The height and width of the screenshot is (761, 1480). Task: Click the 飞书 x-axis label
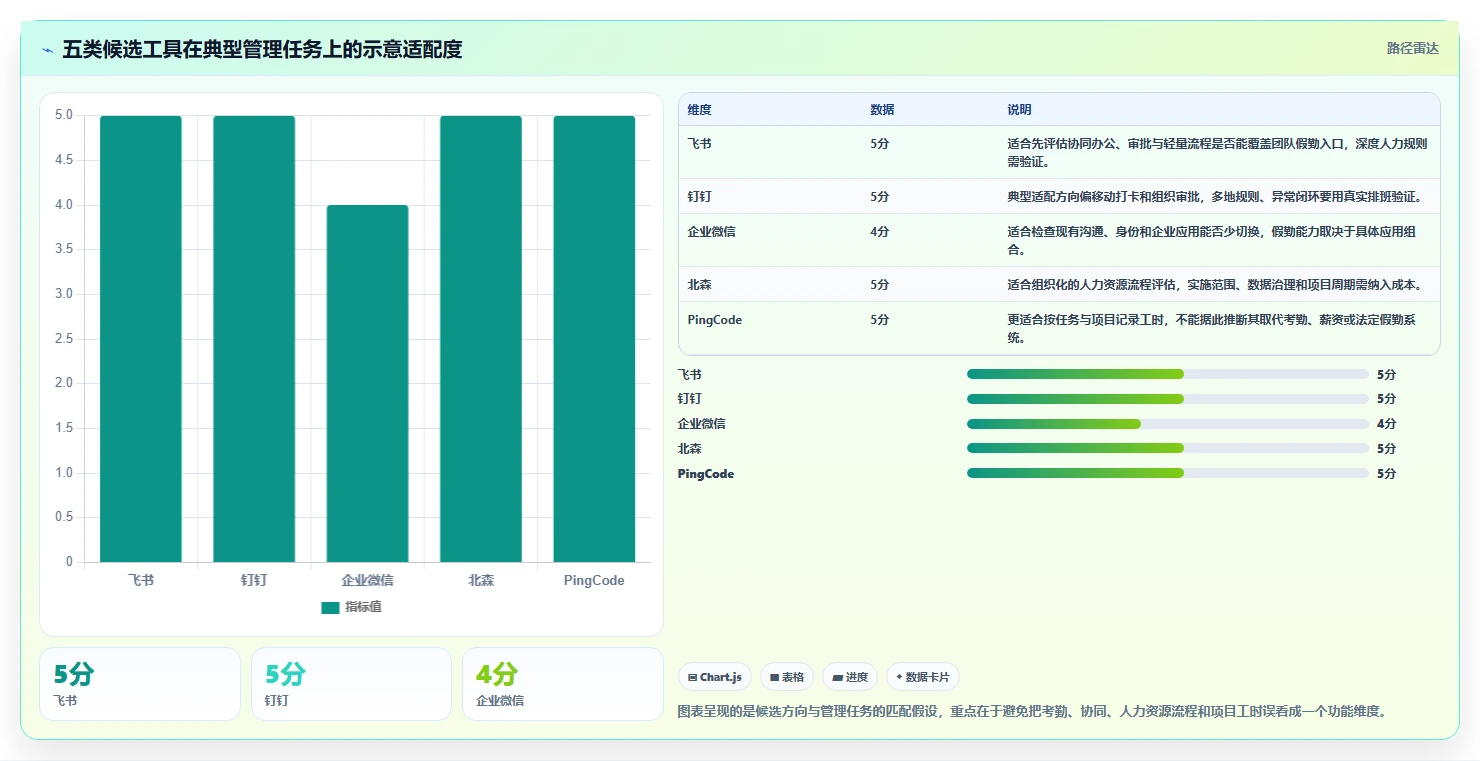click(x=141, y=580)
